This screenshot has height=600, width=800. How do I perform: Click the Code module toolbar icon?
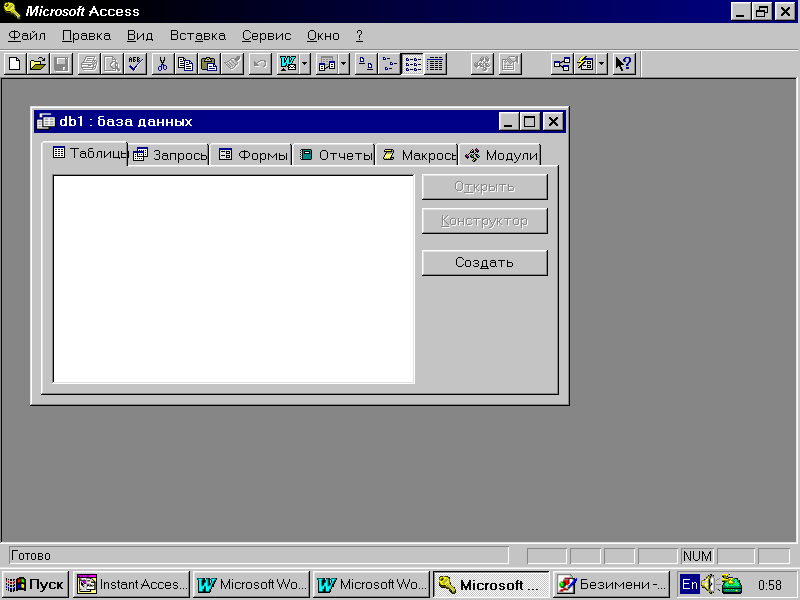tap(482, 64)
